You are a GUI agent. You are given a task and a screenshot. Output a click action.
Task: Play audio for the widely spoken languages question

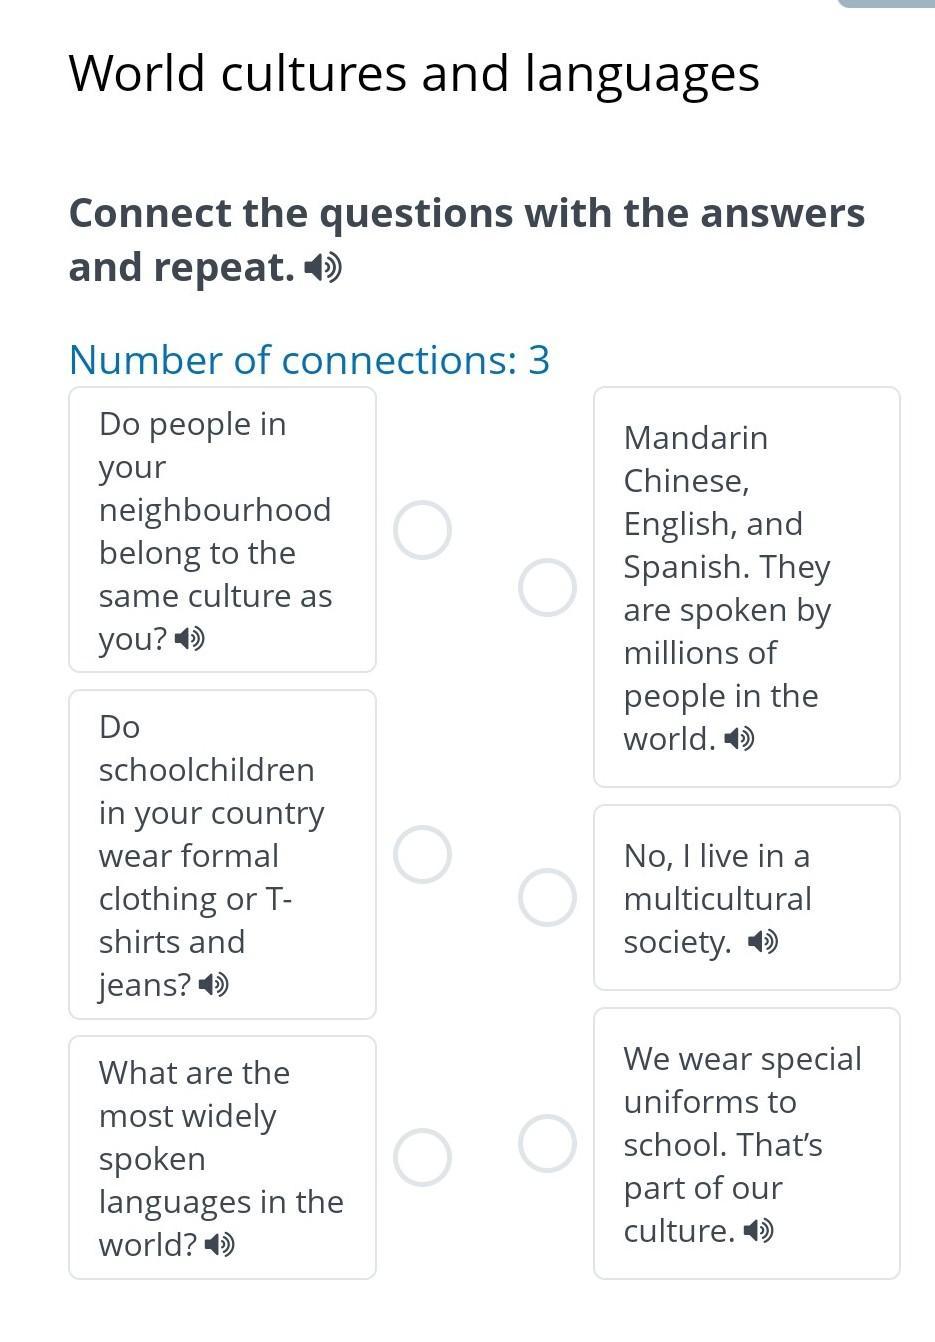pos(219,1245)
